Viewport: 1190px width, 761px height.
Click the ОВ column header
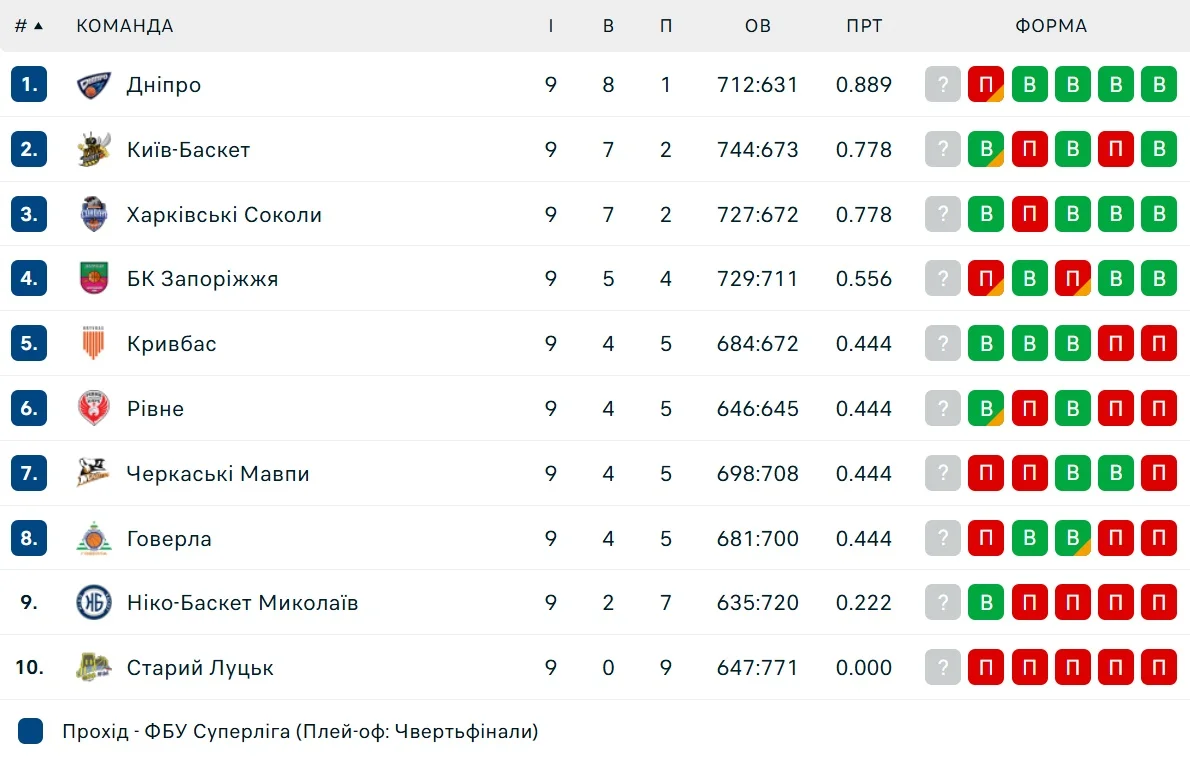coord(758,26)
